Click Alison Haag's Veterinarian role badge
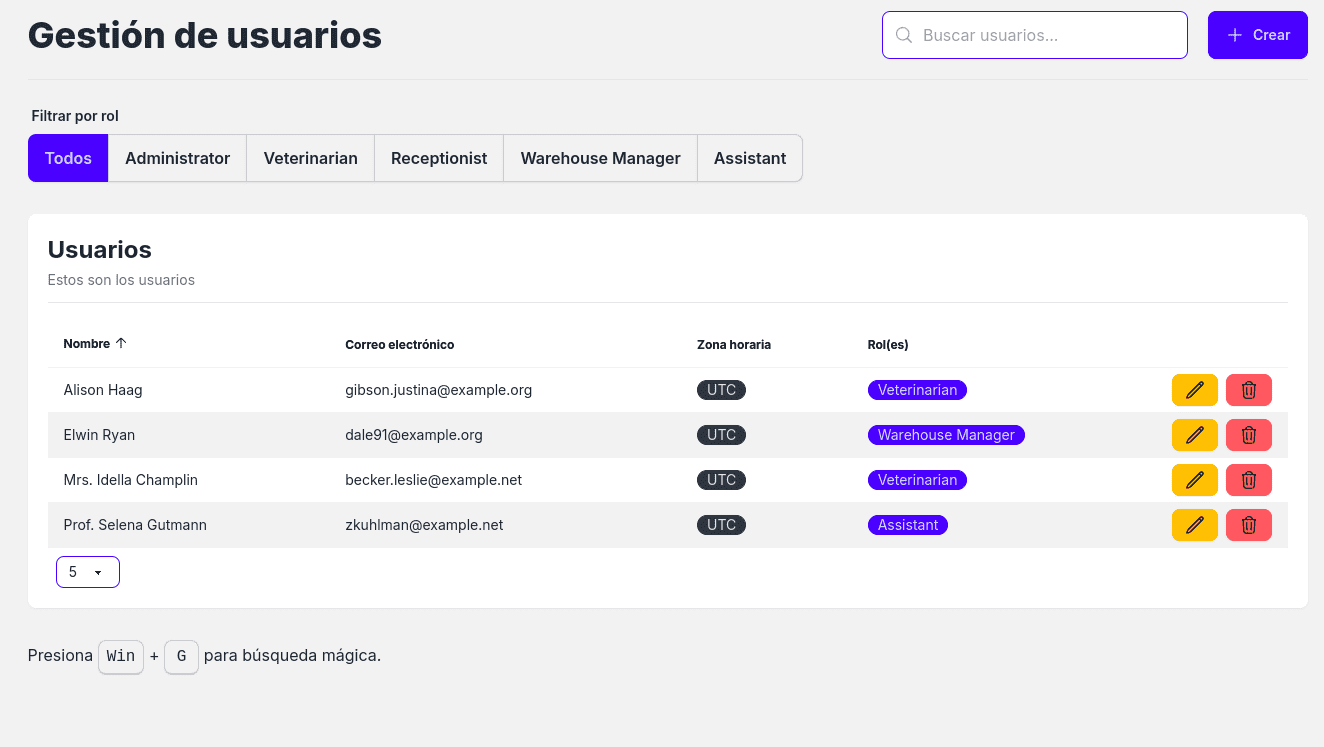 click(917, 390)
